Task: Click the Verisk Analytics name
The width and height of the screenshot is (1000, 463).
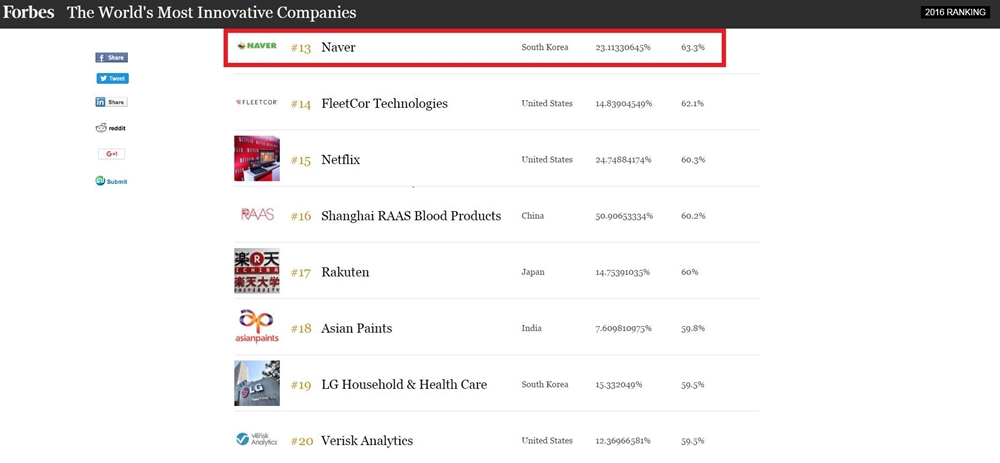Action: point(366,440)
